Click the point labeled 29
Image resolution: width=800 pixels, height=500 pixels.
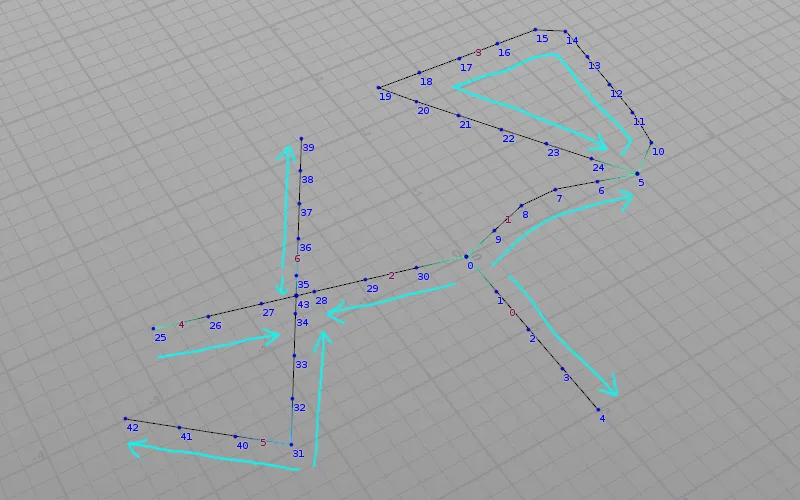point(365,280)
